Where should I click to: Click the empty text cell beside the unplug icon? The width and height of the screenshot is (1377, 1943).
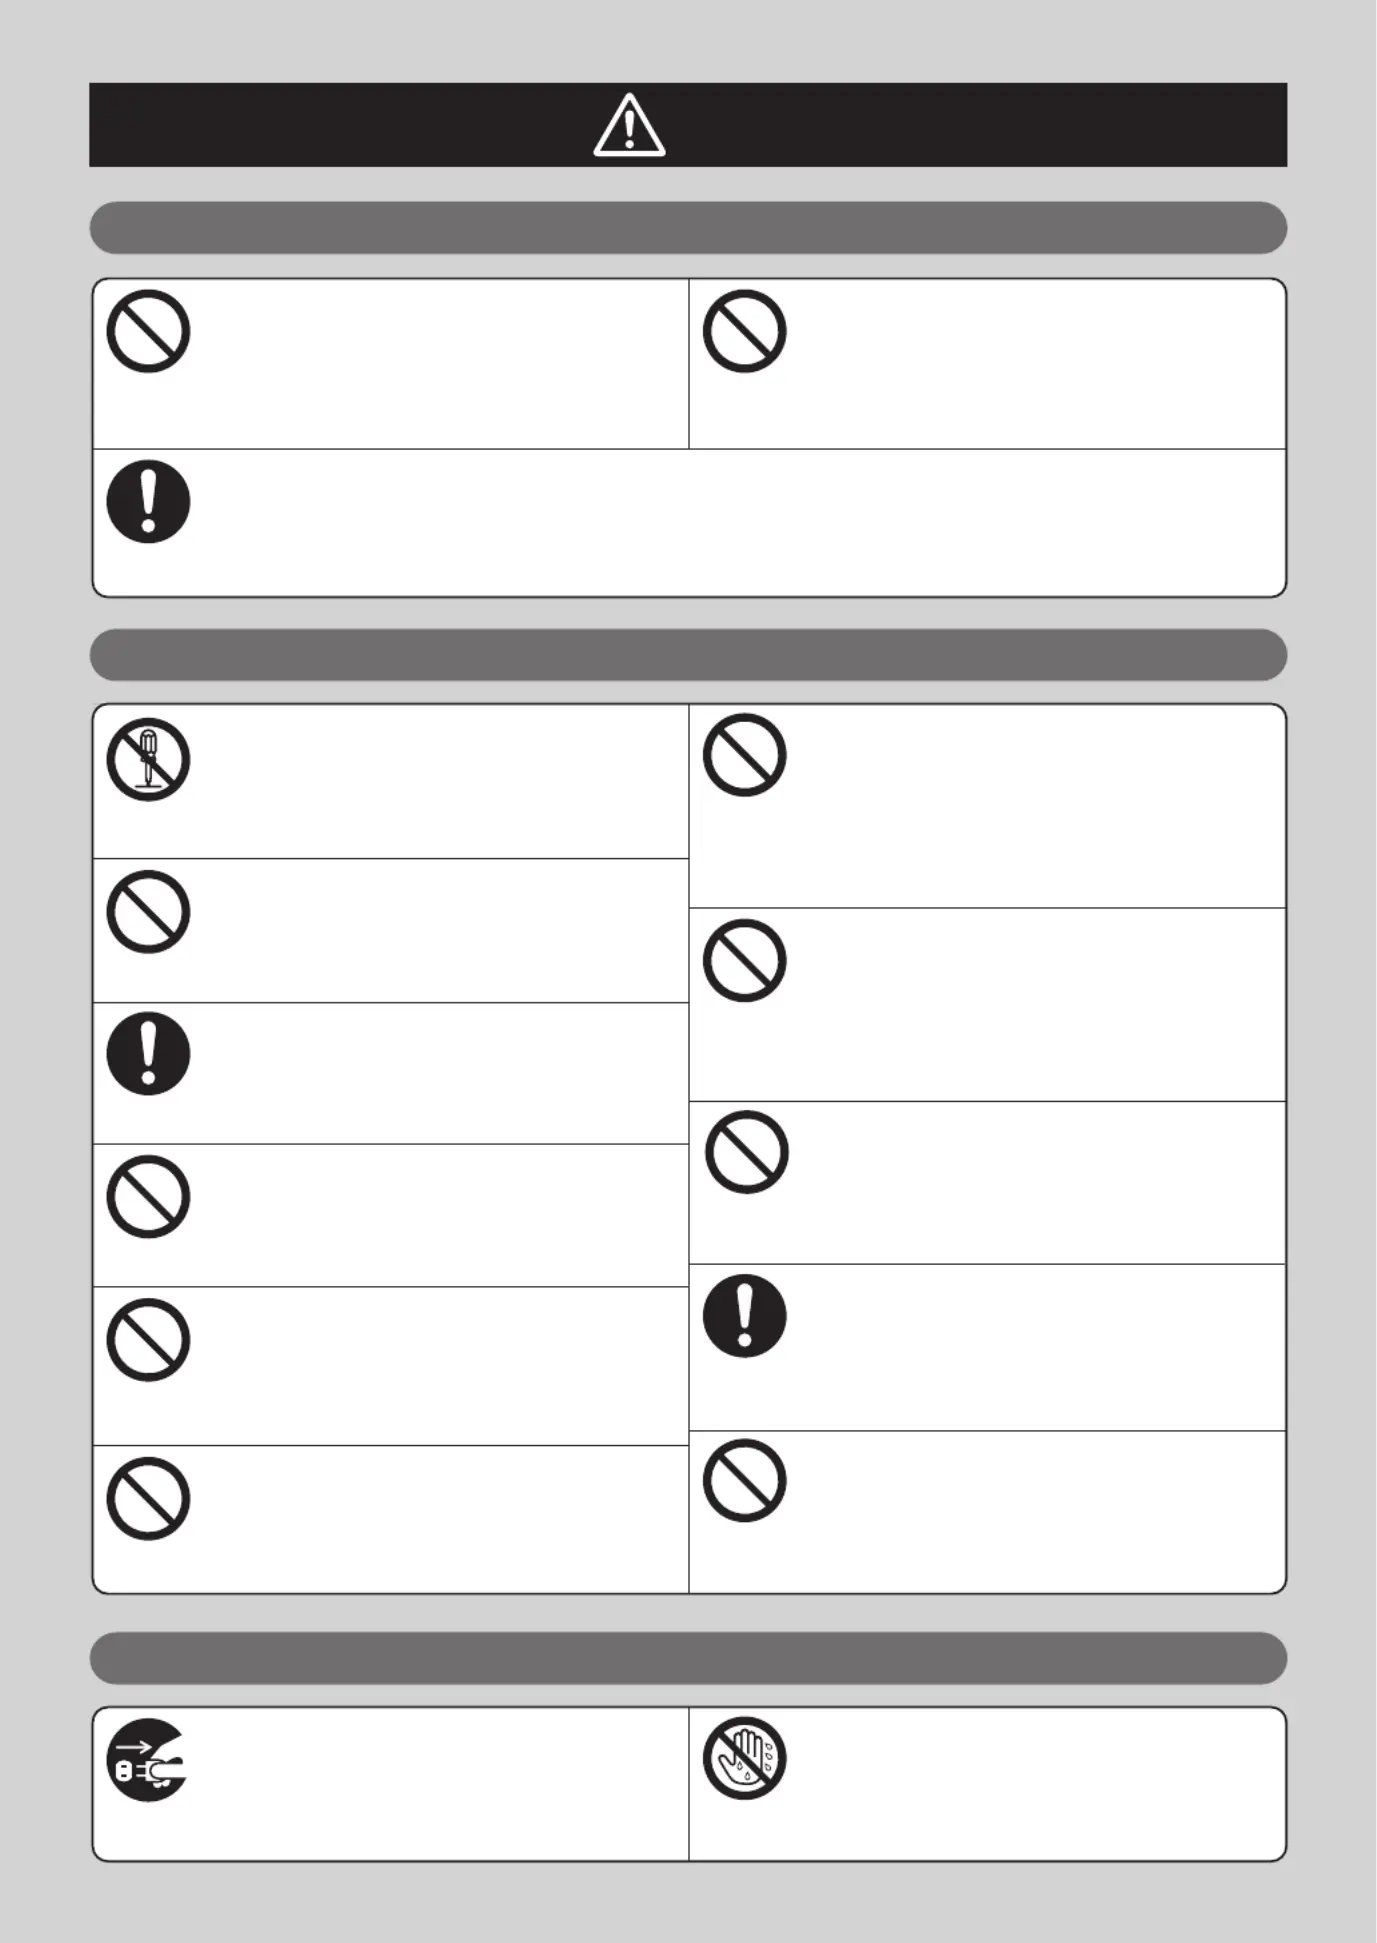(x=440, y=1784)
